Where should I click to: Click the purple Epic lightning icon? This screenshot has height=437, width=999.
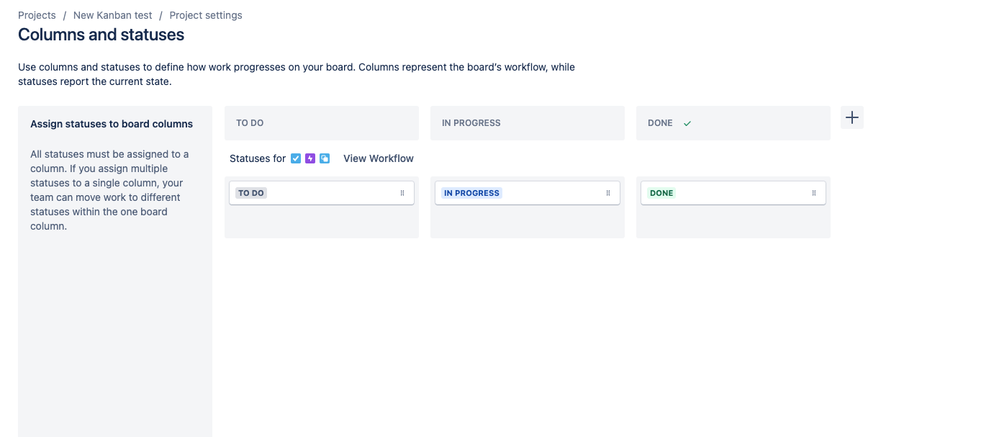[x=310, y=159]
